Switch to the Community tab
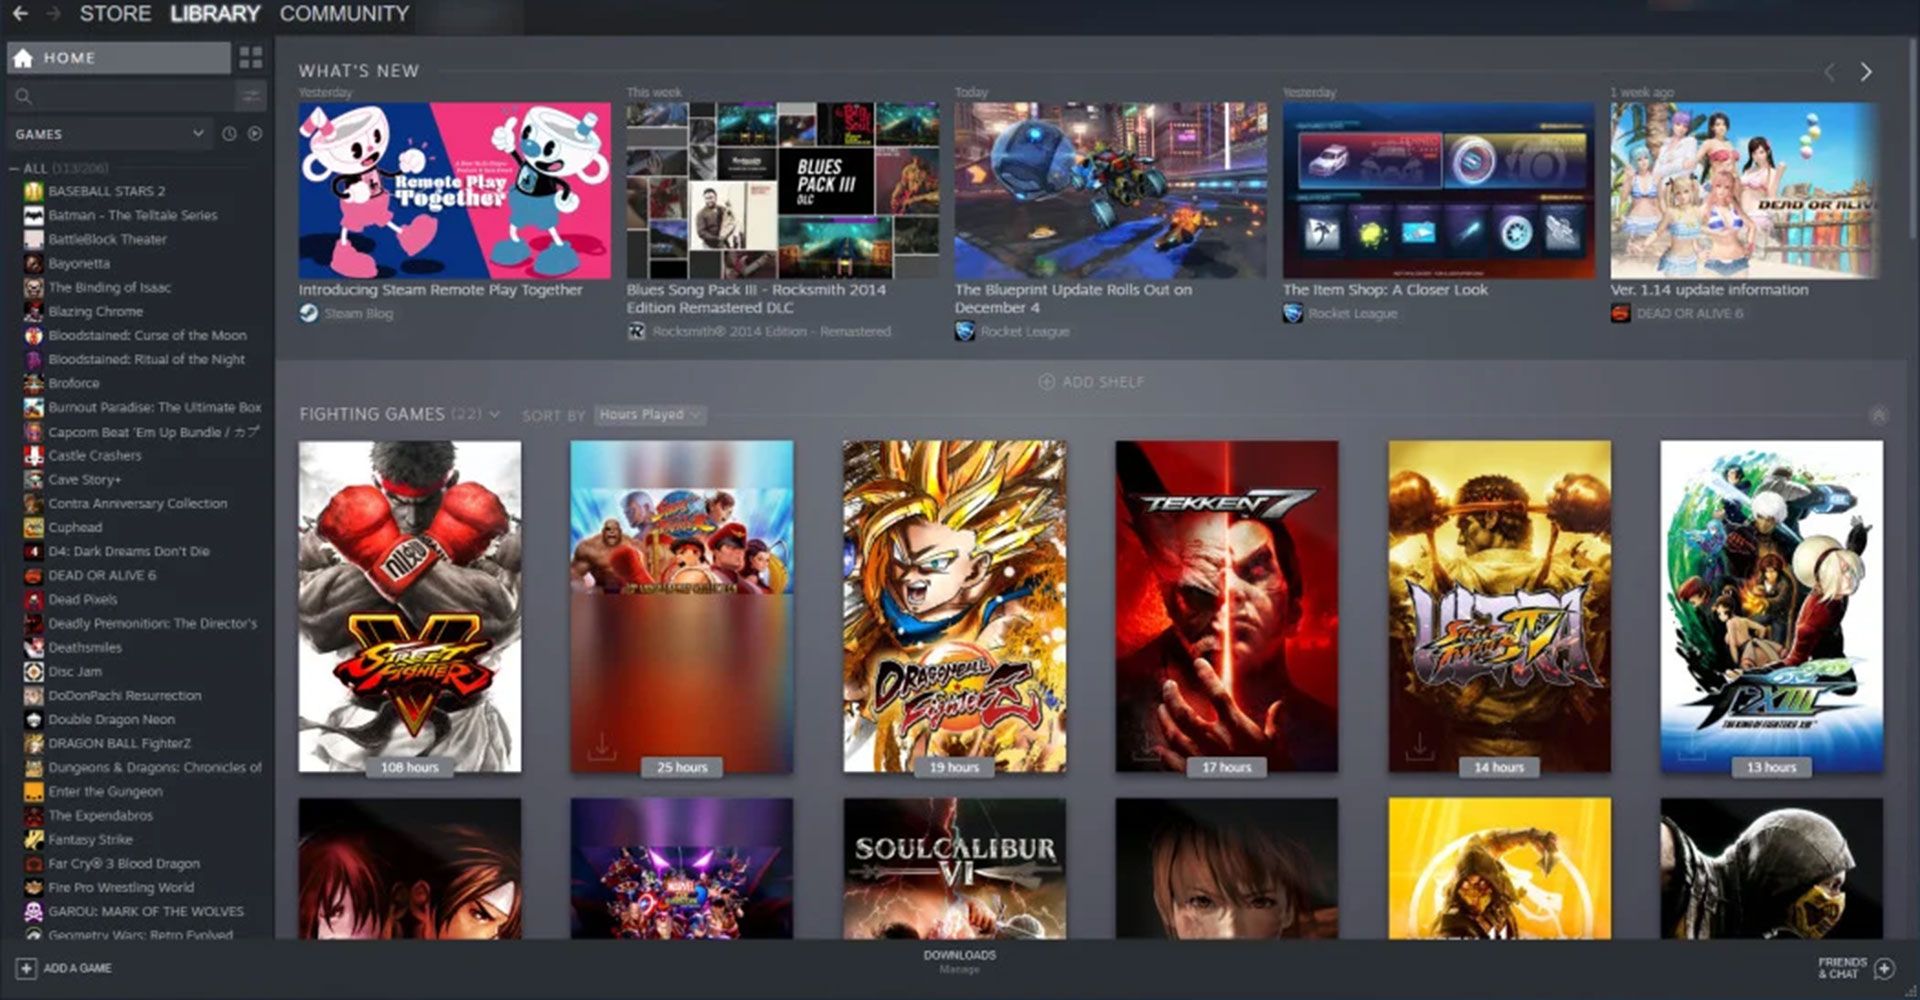This screenshot has width=1920, height=1000. 344,14
